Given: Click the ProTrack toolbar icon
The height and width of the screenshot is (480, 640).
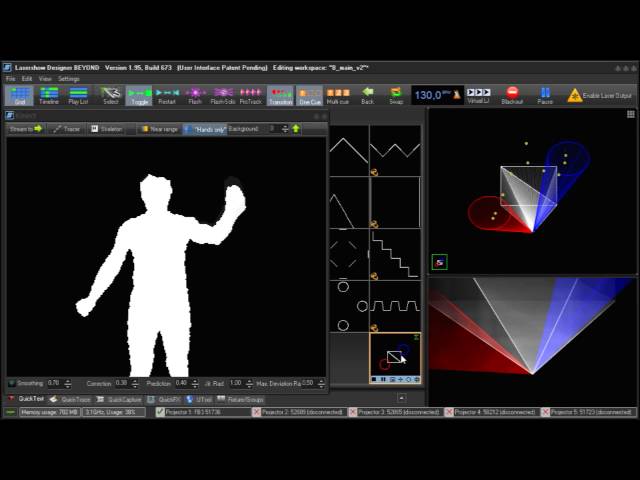Looking at the screenshot, I should [251, 96].
